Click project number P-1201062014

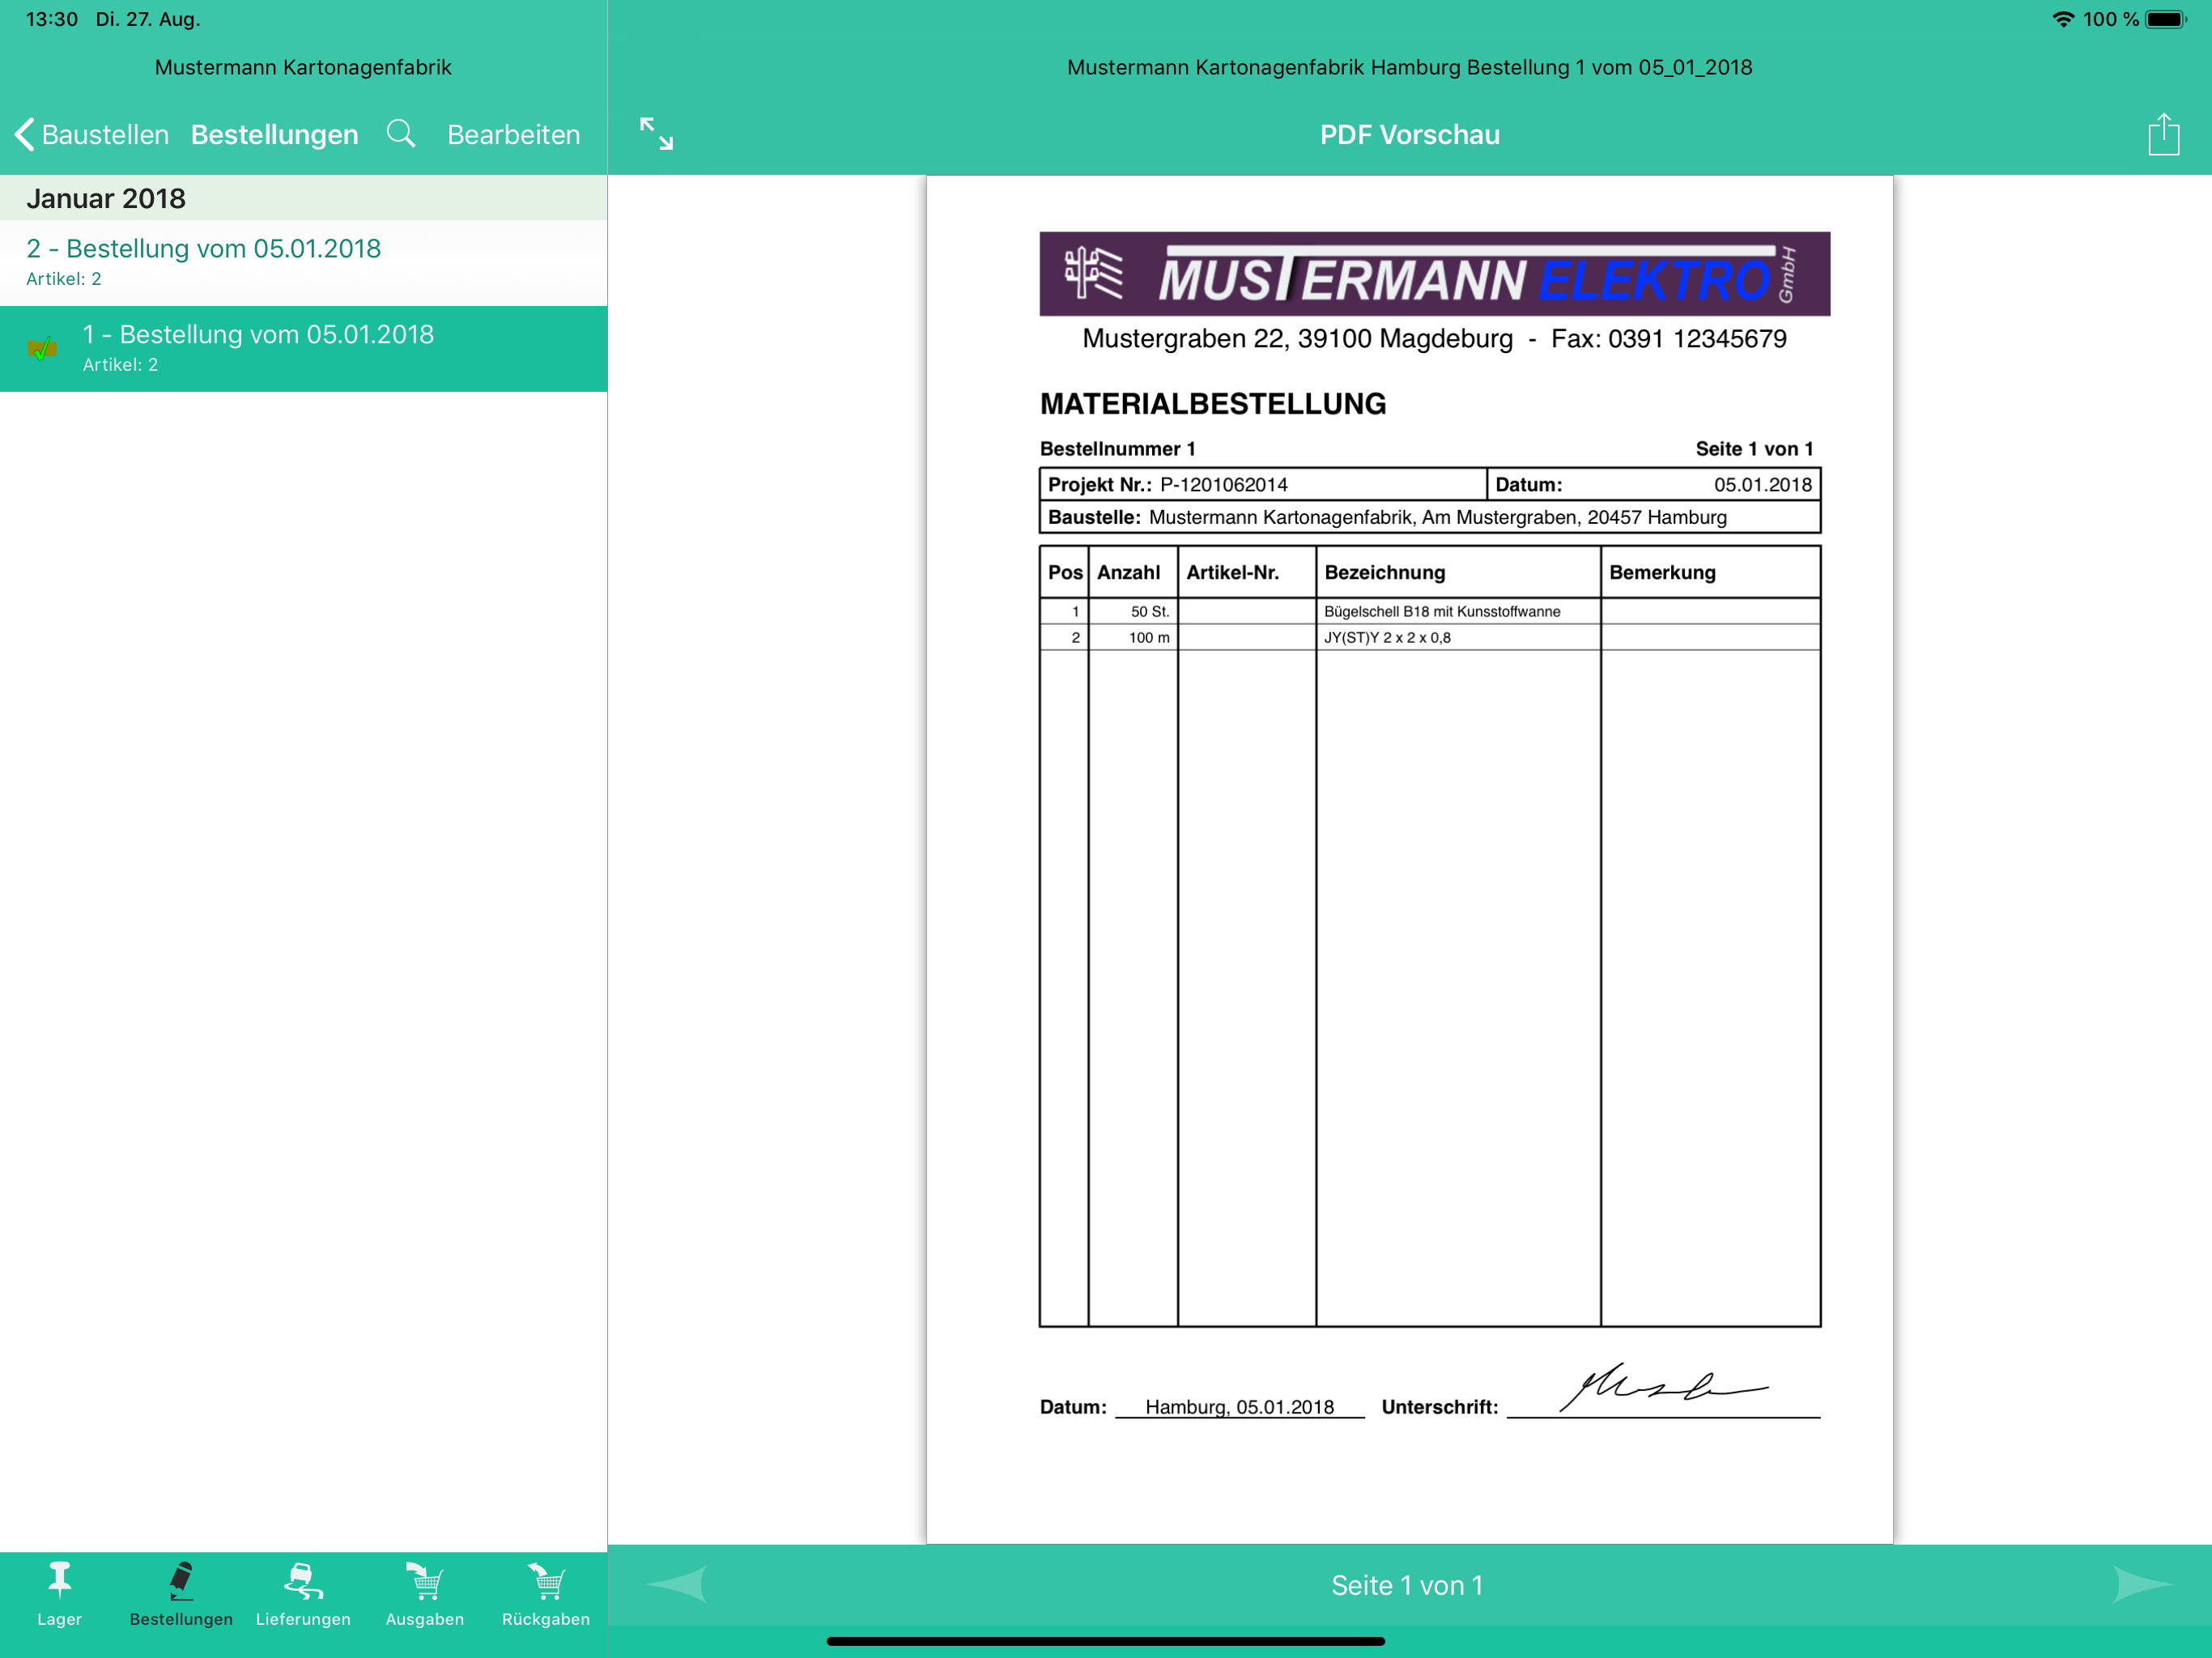click(1224, 485)
